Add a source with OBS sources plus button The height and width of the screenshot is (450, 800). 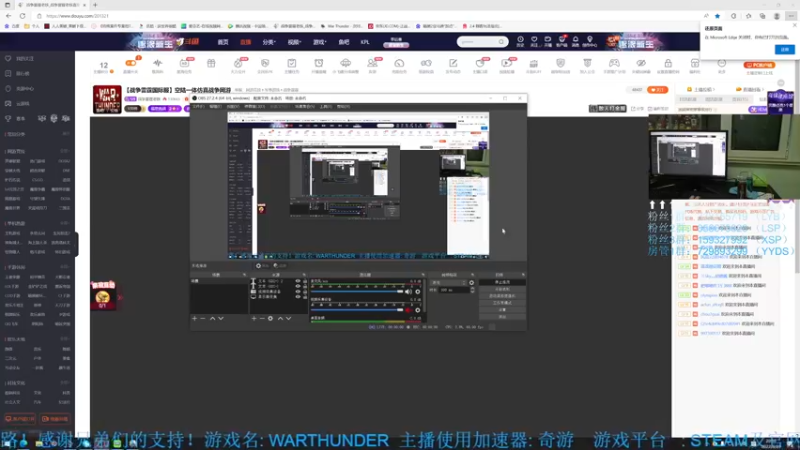point(254,318)
